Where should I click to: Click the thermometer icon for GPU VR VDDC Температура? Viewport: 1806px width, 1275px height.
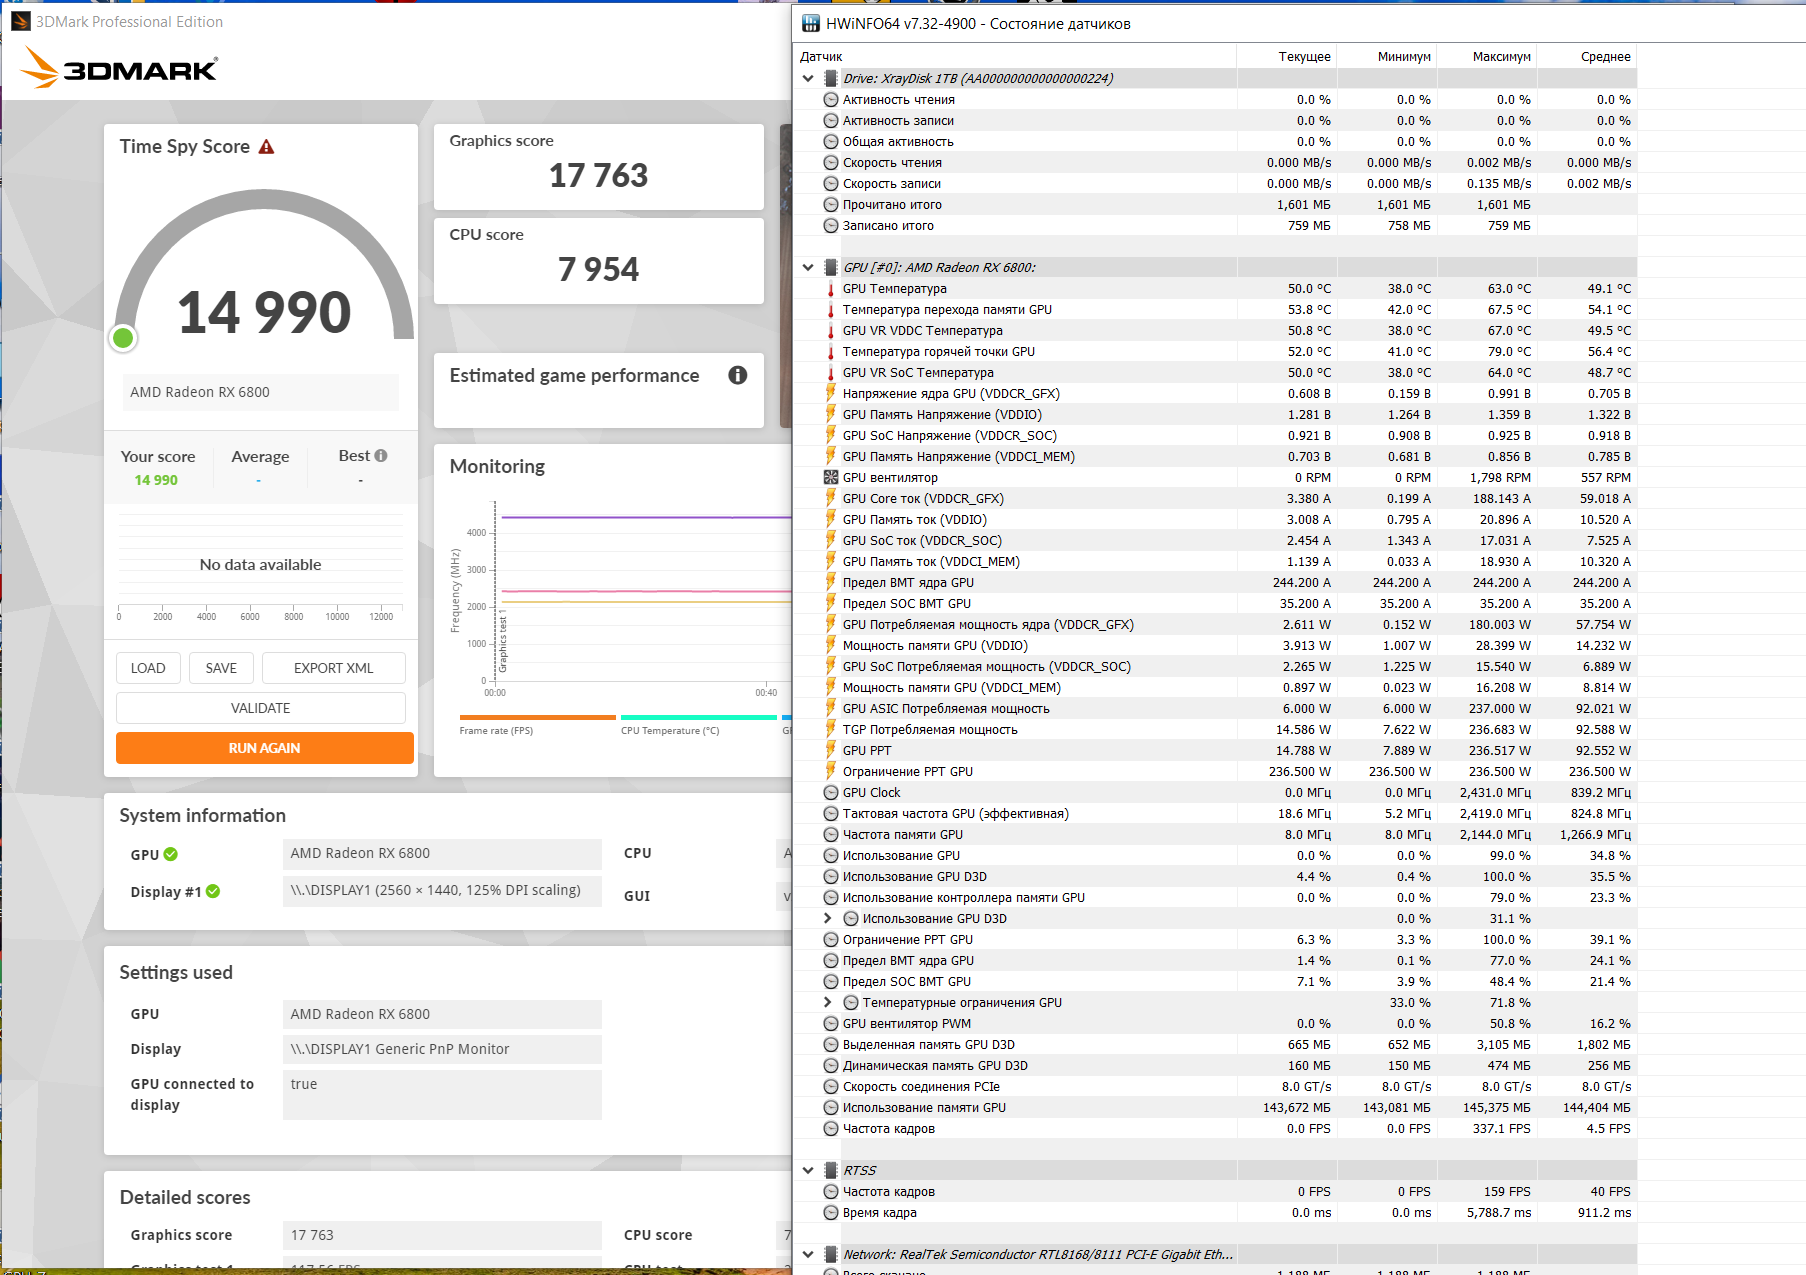point(830,330)
